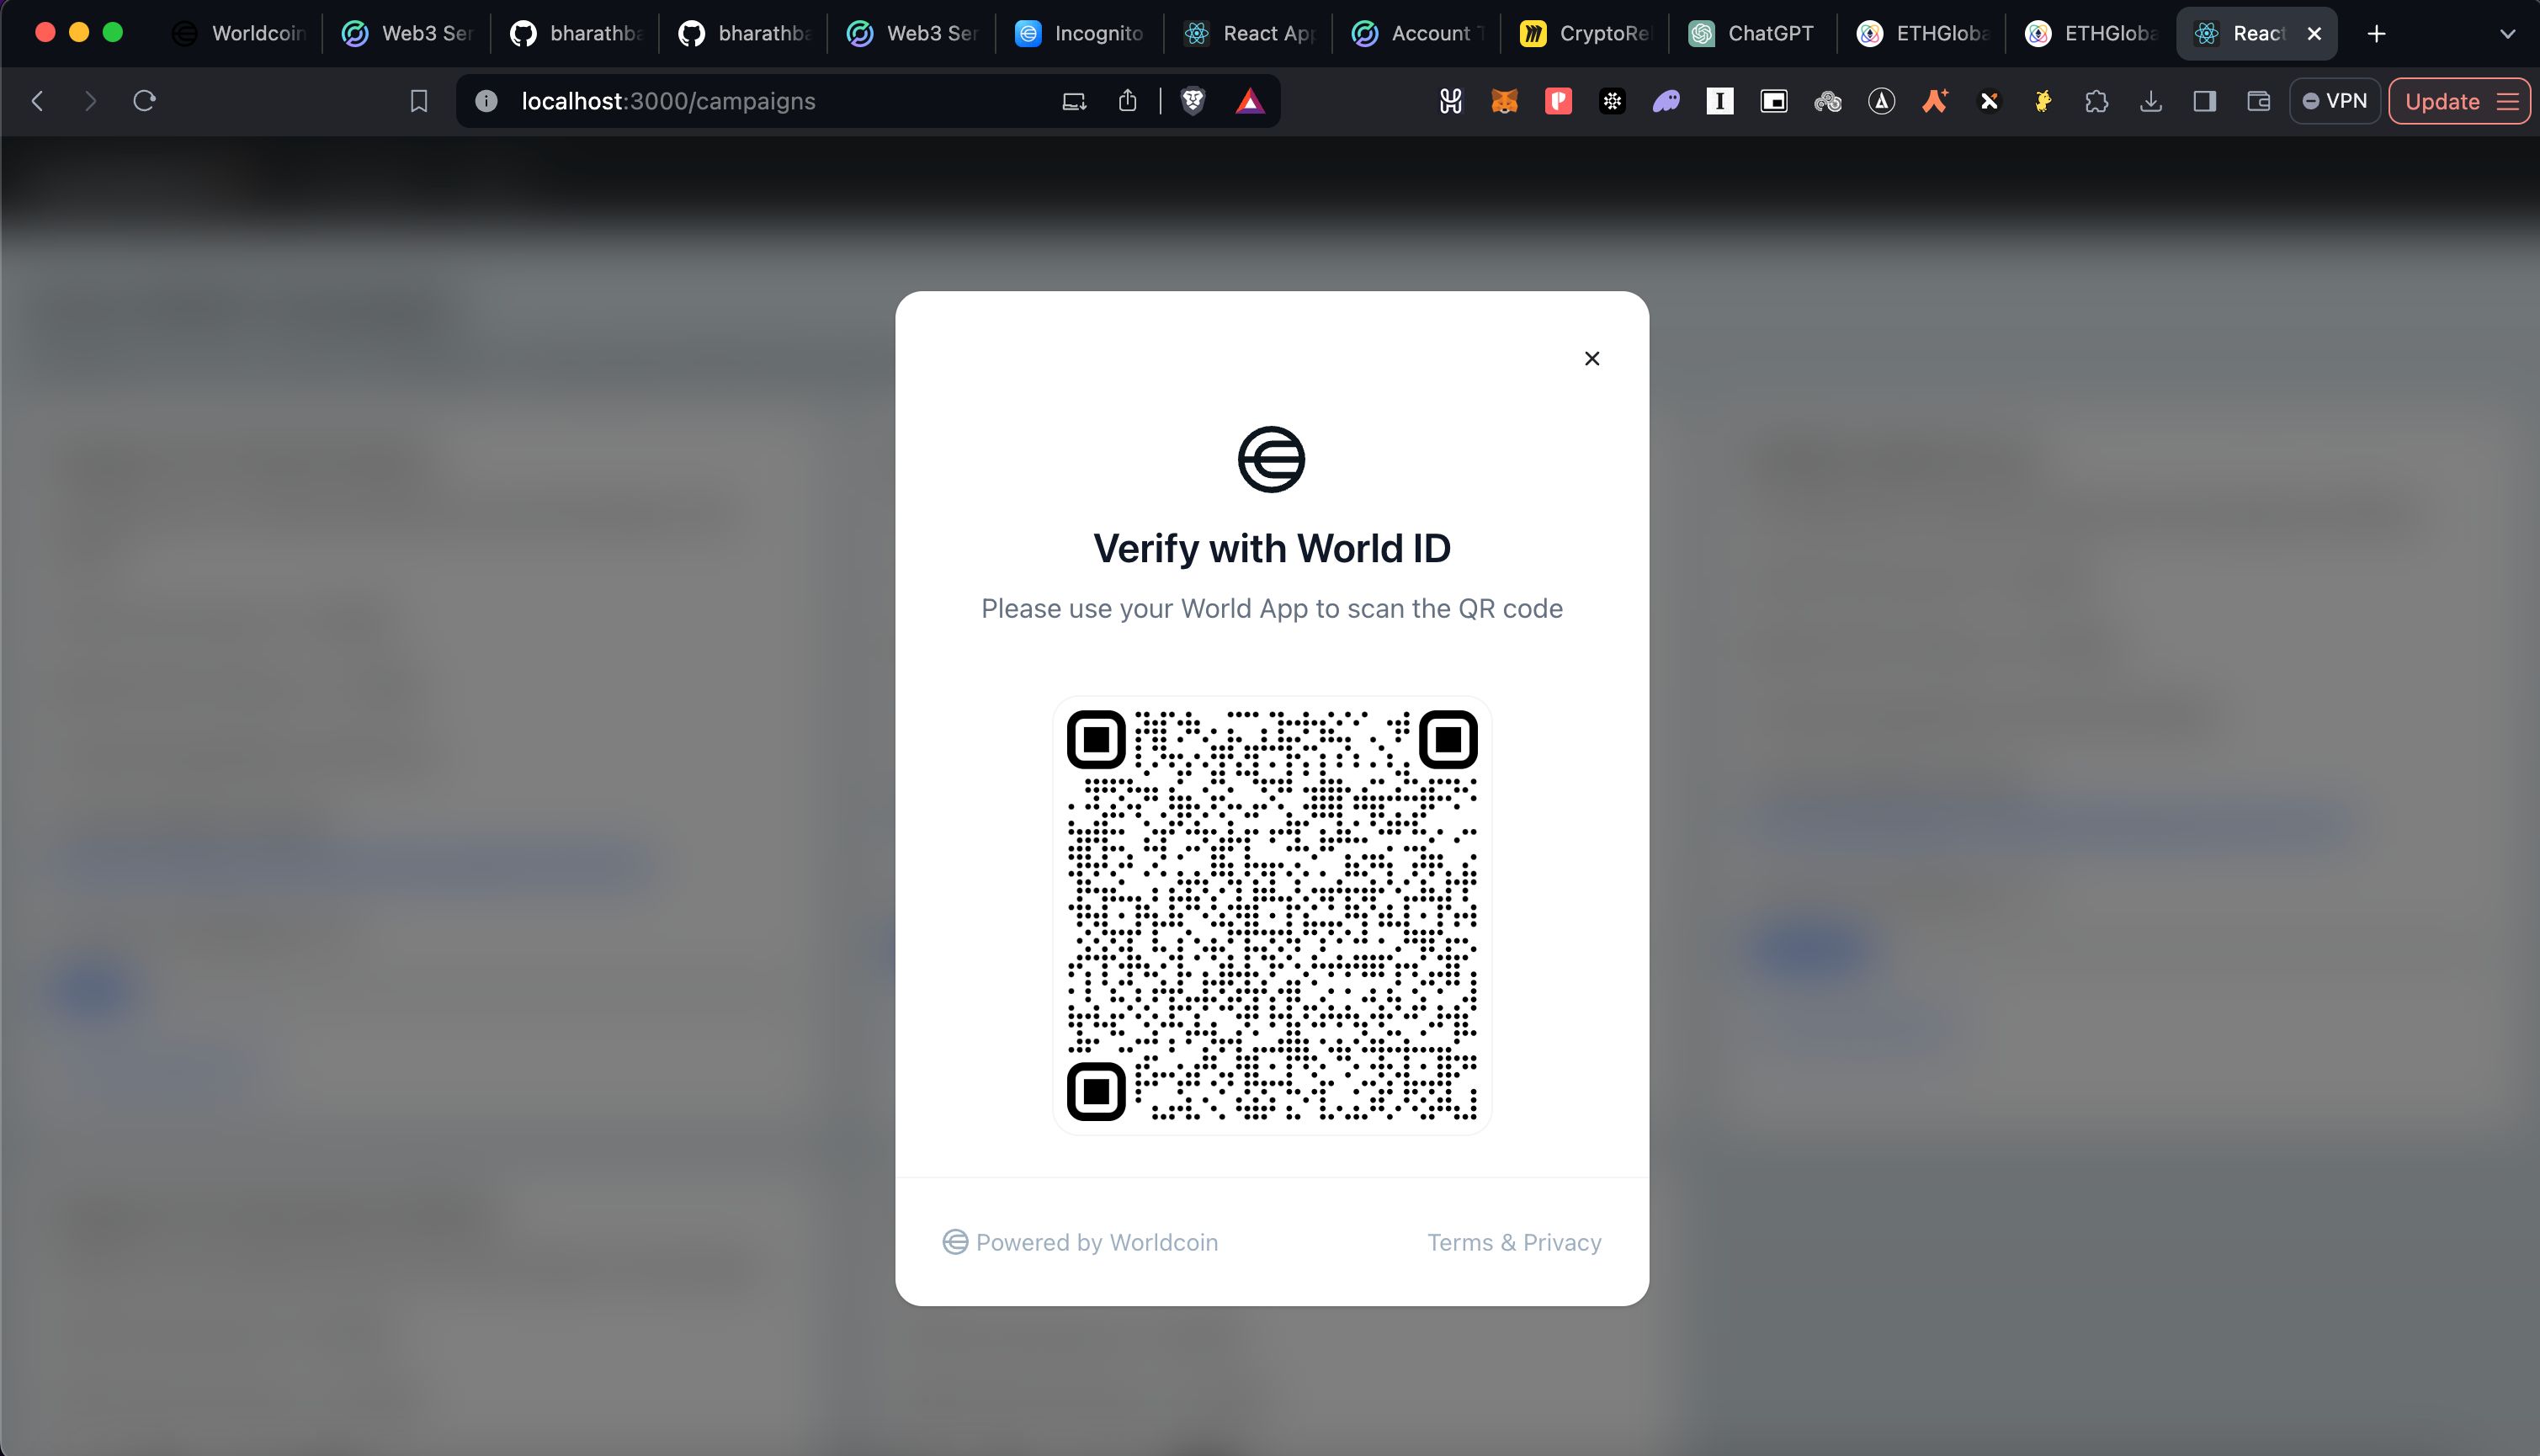Switch to the ChatGPT tab
The width and height of the screenshot is (2540, 1456).
point(1753,34)
